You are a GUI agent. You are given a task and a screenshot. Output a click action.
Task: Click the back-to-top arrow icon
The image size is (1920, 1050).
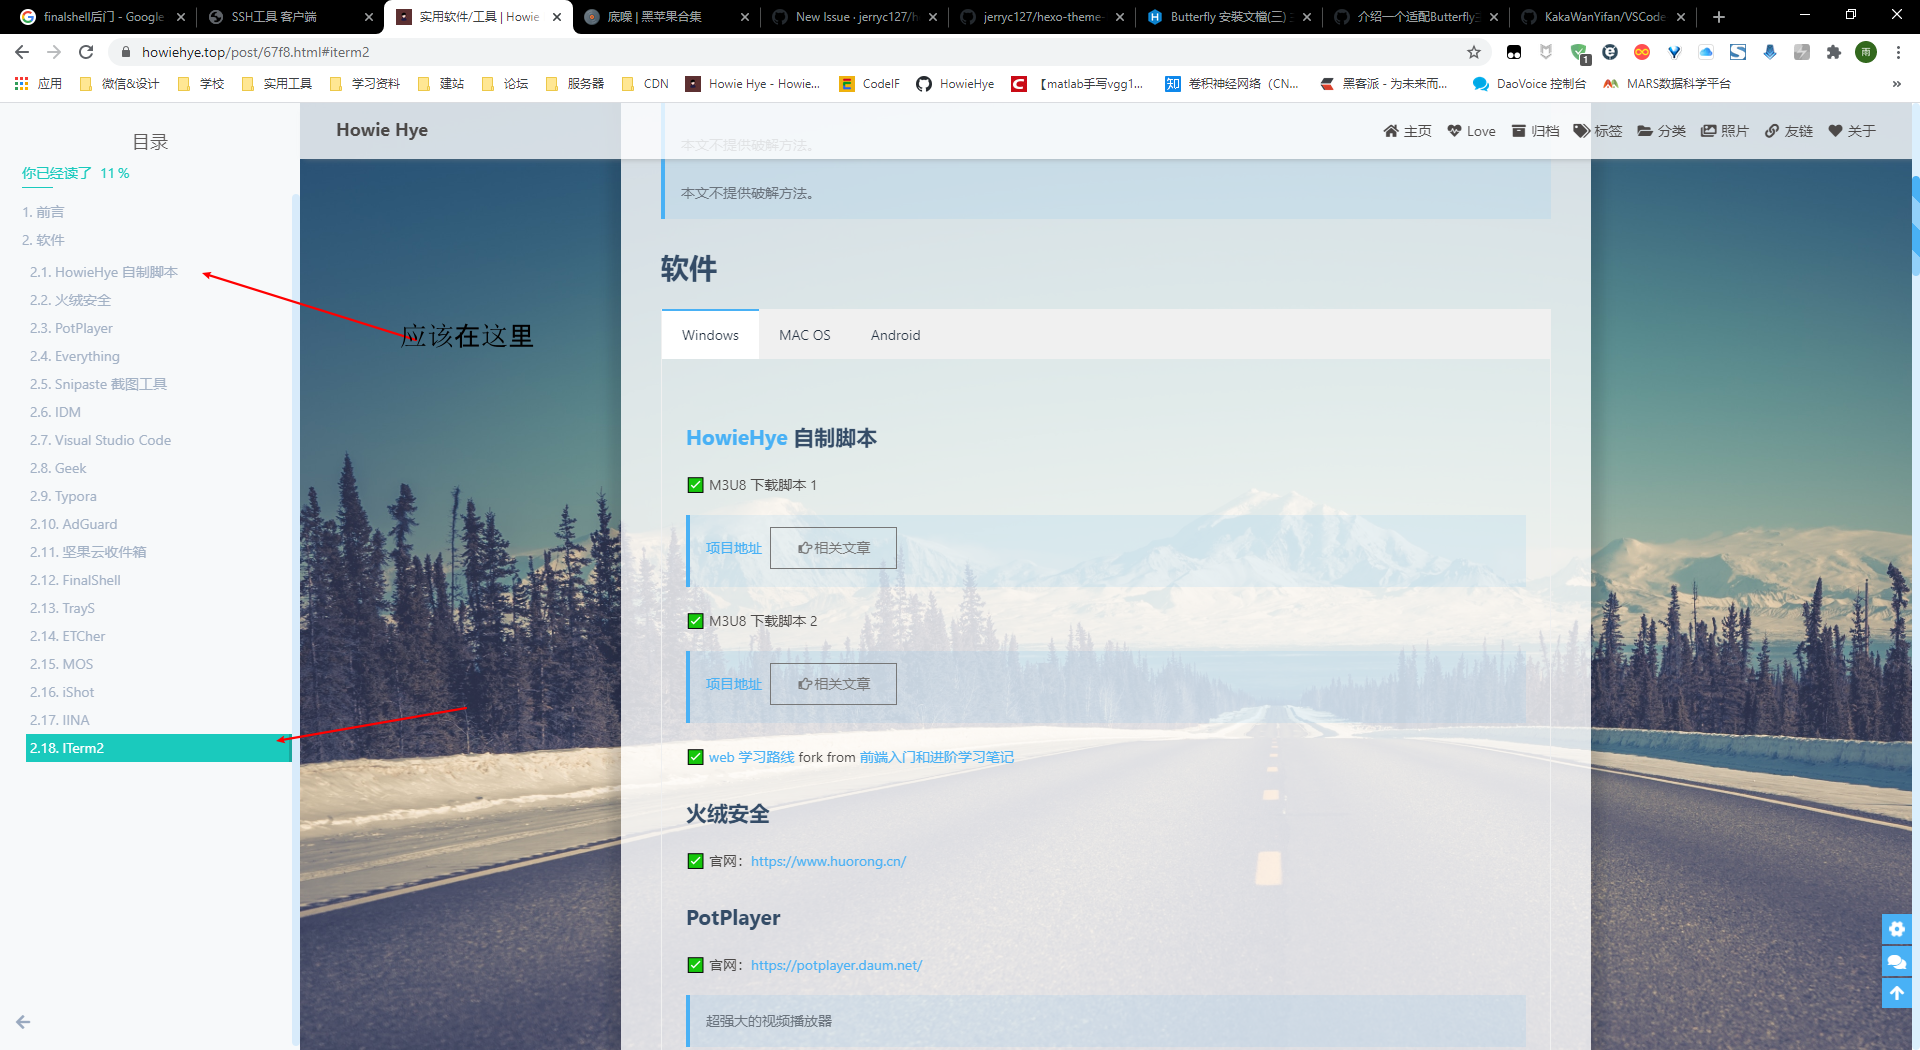(1896, 993)
